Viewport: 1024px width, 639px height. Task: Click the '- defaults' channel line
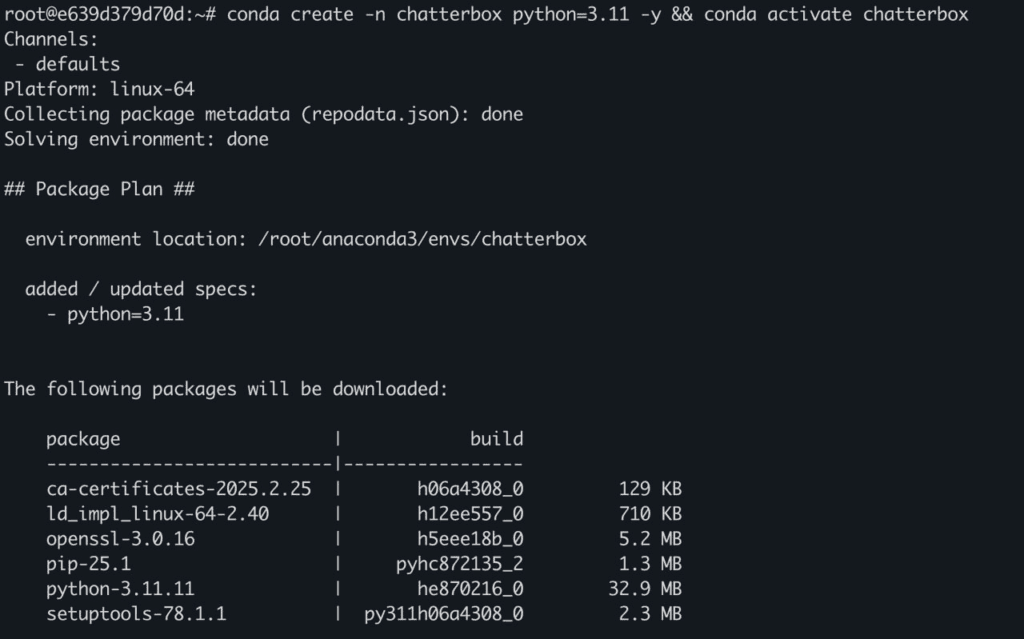coord(67,64)
